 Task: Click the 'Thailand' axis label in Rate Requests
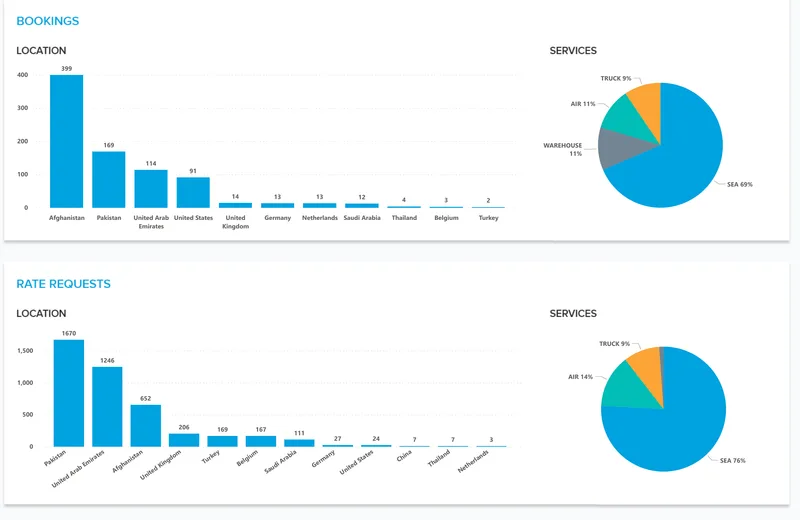[x=439, y=458]
